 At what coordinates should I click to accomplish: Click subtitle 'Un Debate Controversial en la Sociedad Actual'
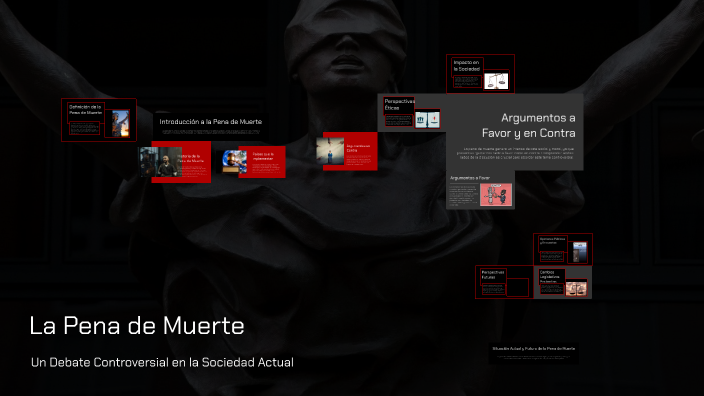[162, 362]
